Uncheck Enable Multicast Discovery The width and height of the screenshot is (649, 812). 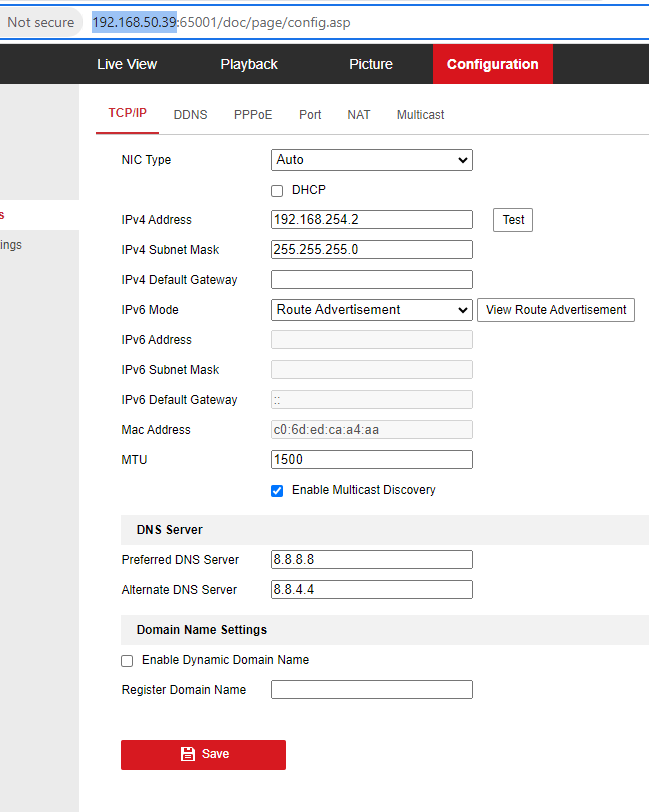[278, 490]
